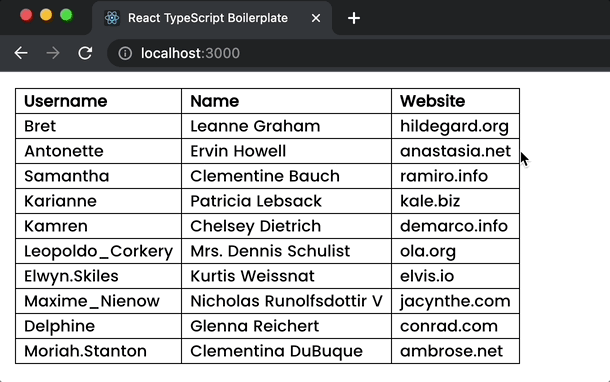The image size is (610, 382).
Task: Click the yellow minimize window button
Action: pos(46,16)
